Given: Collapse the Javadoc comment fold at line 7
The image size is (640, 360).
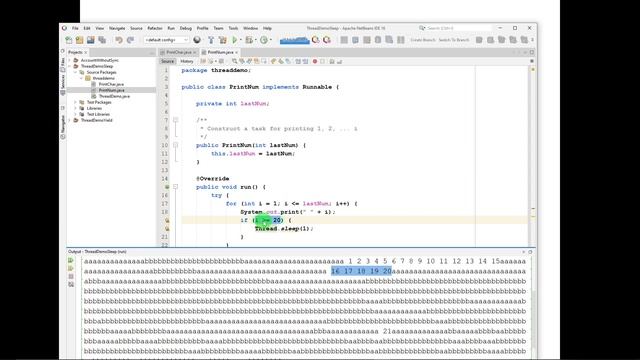Looking at the screenshot, I should point(176,120).
